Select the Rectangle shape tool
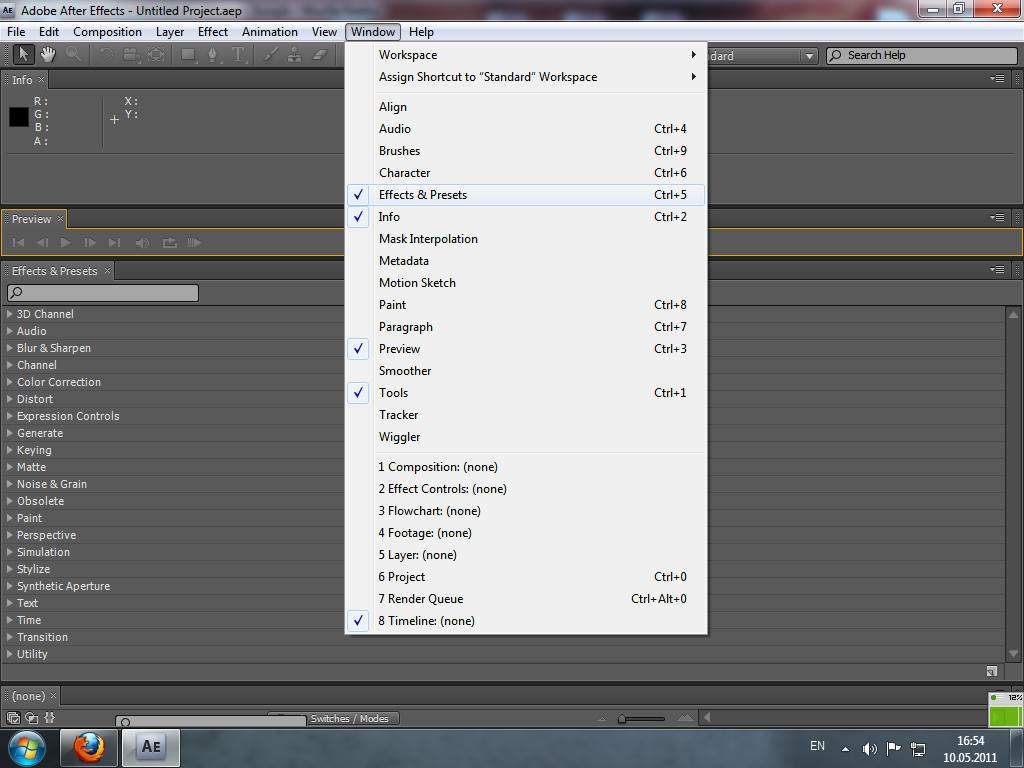1024x768 pixels. pos(188,55)
